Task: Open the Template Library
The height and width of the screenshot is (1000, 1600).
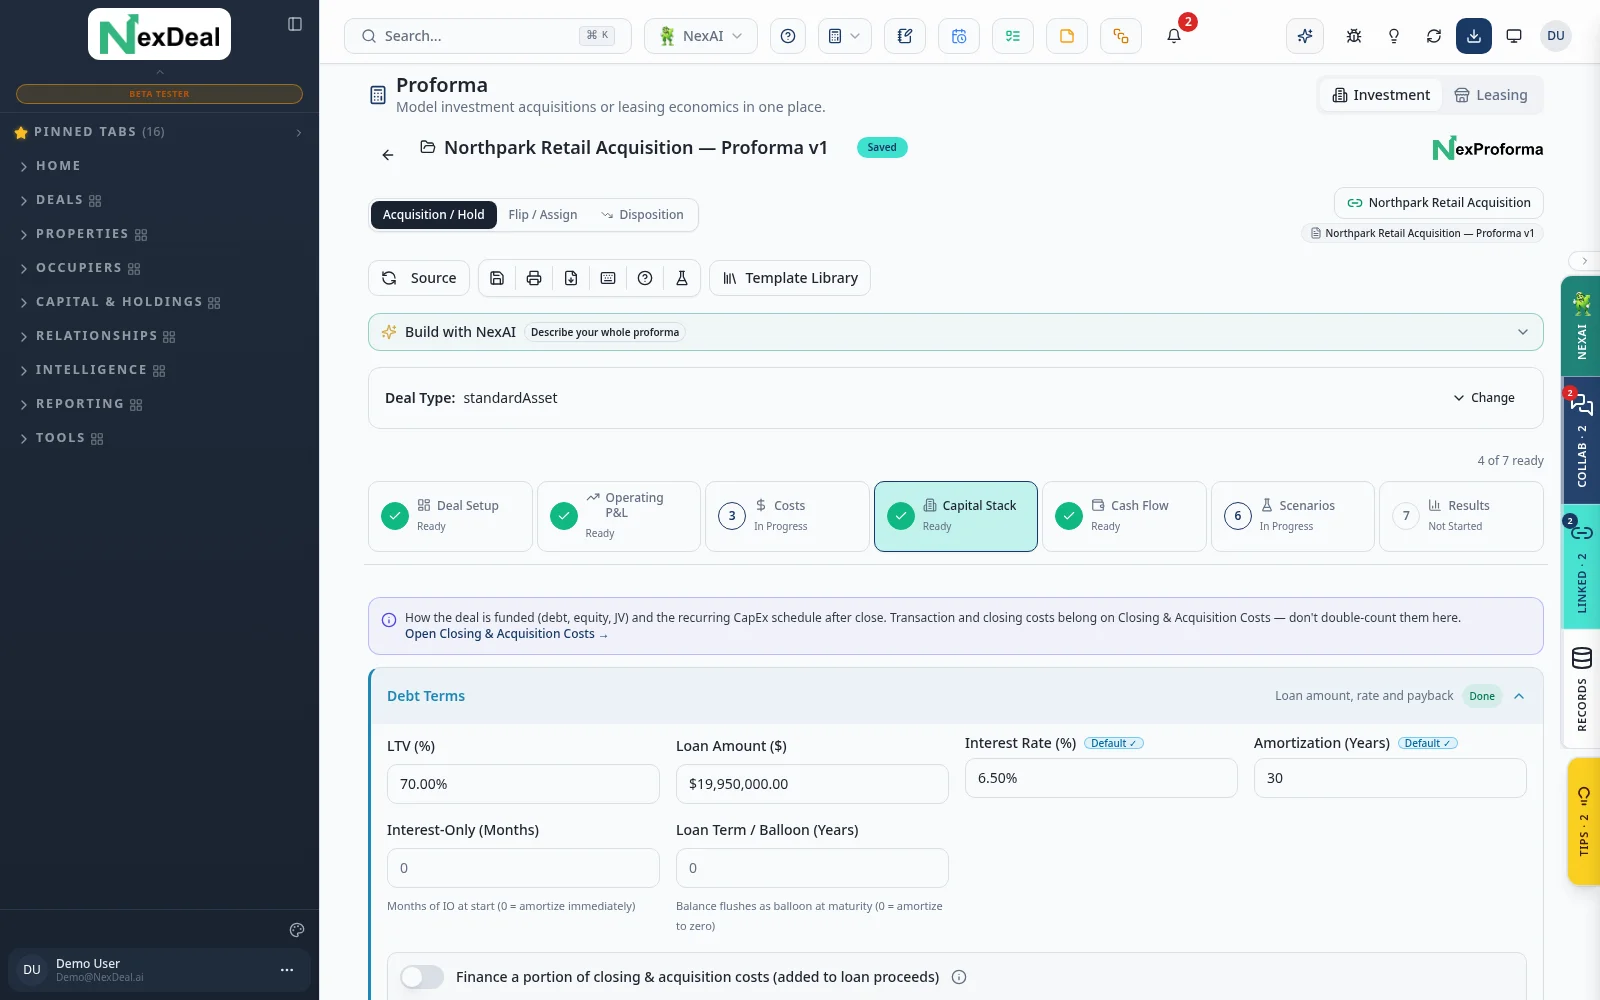Action: coord(790,278)
